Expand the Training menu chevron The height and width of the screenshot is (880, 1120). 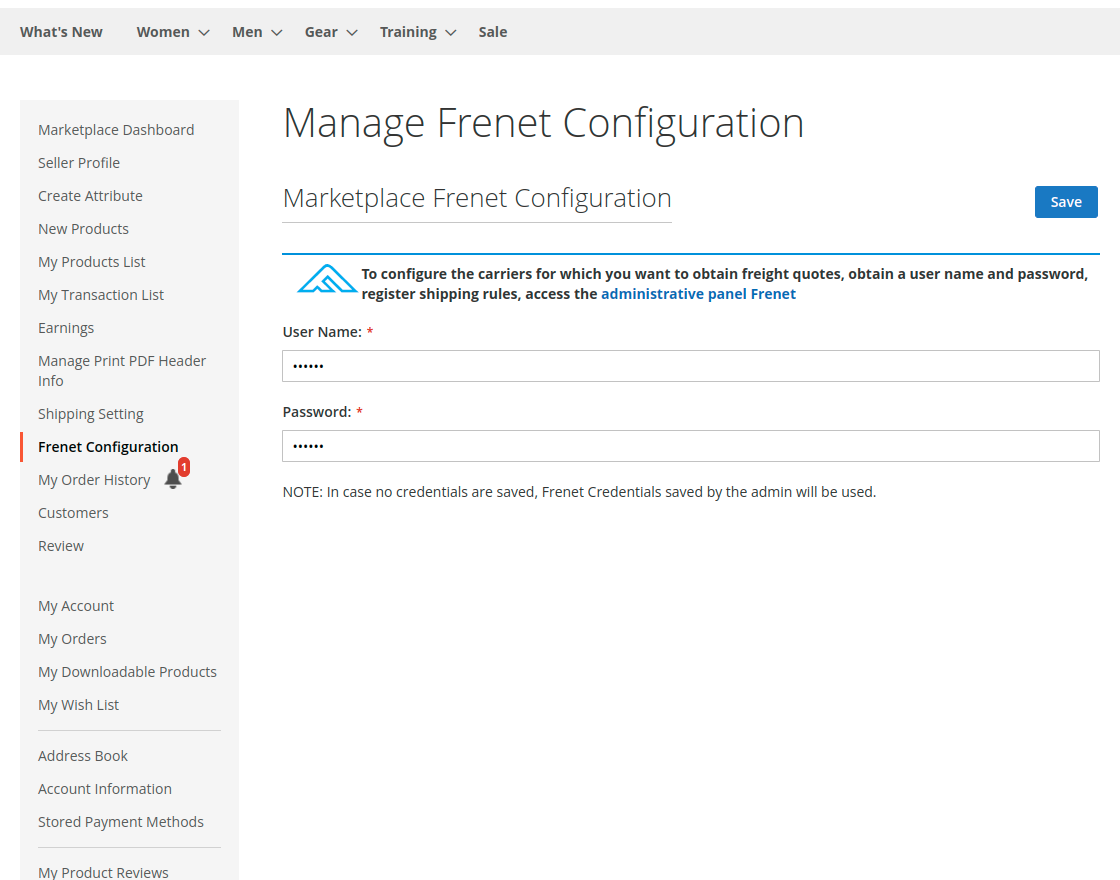[x=451, y=33]
